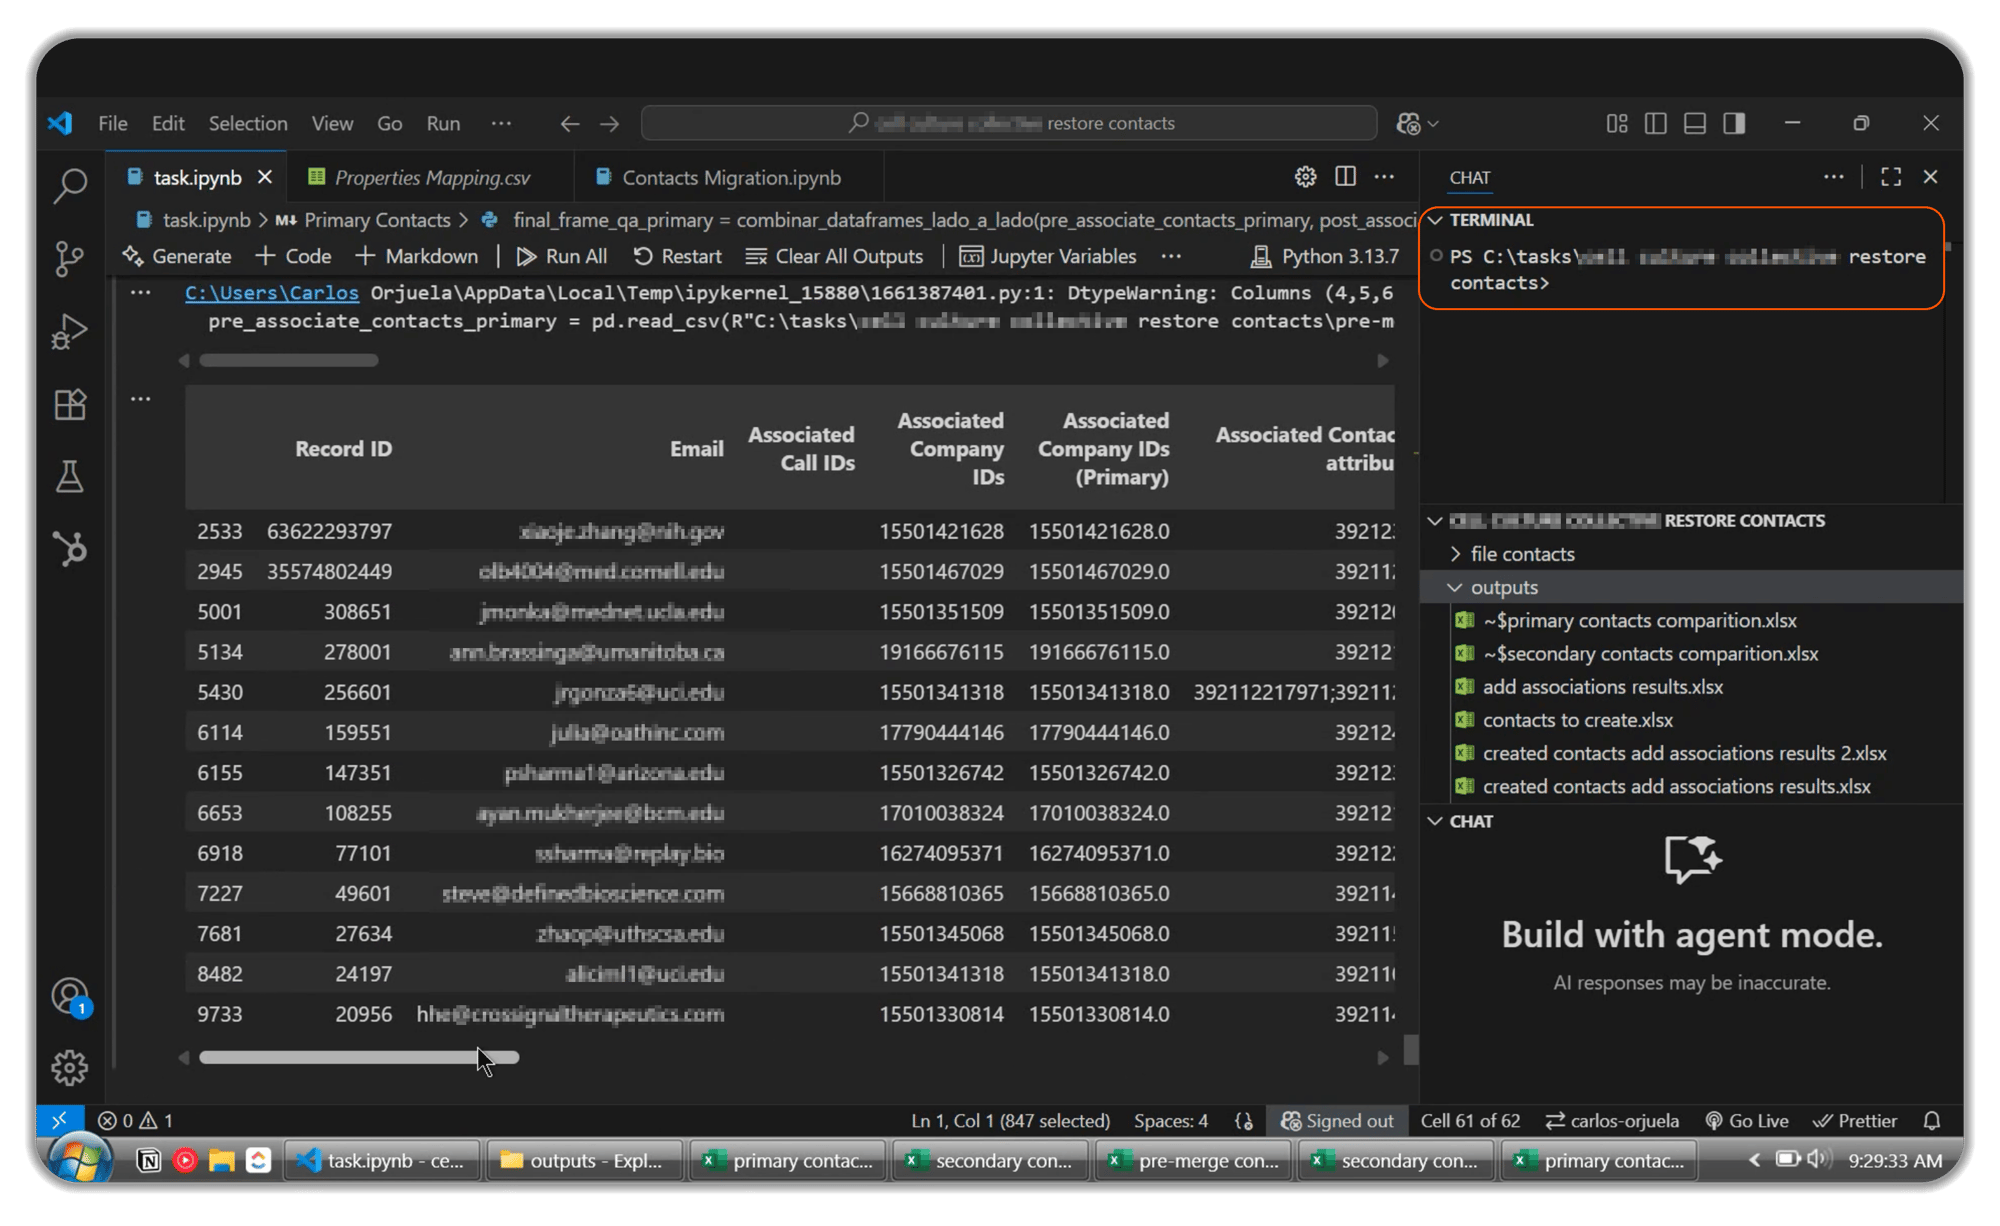Screen dimensions: 2000x1226
Task: Expand the file contacts folder
Action: 1522,554
